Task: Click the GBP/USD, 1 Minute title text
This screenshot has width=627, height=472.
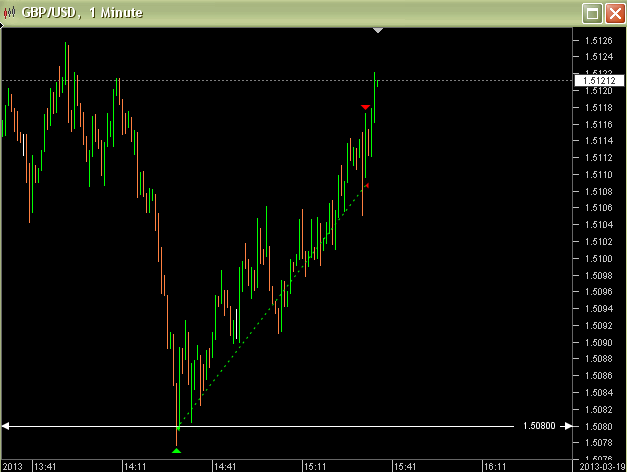Action: [x=82, y=13]
